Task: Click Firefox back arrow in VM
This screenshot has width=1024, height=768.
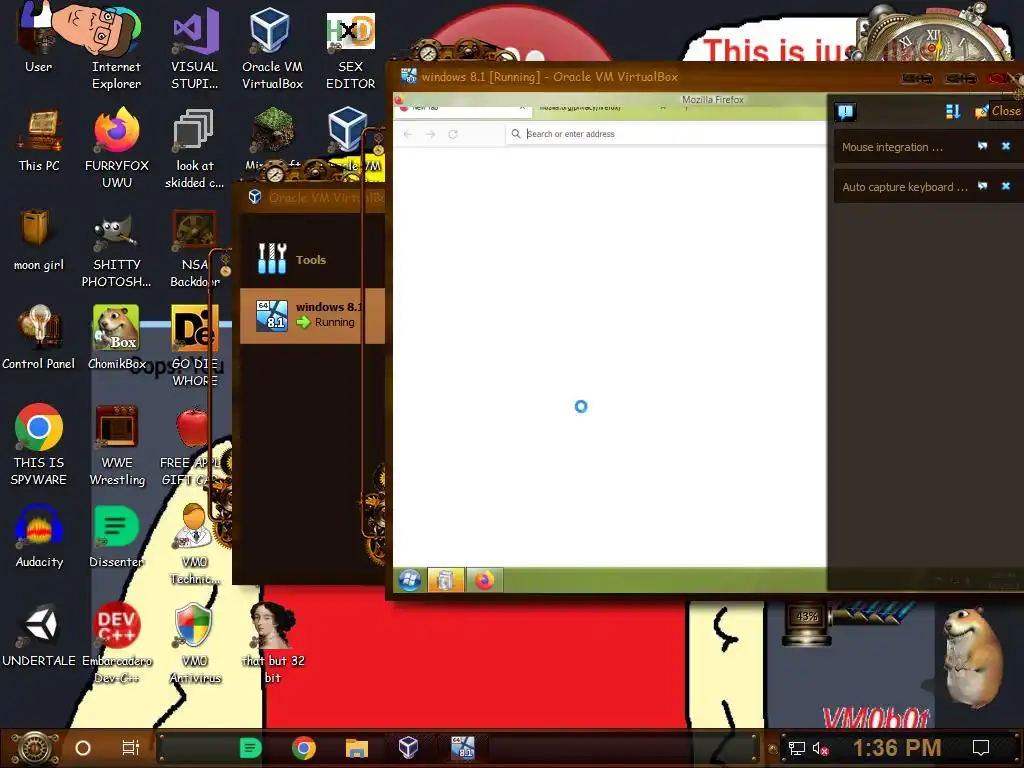Action: click(x=408, y=134)
